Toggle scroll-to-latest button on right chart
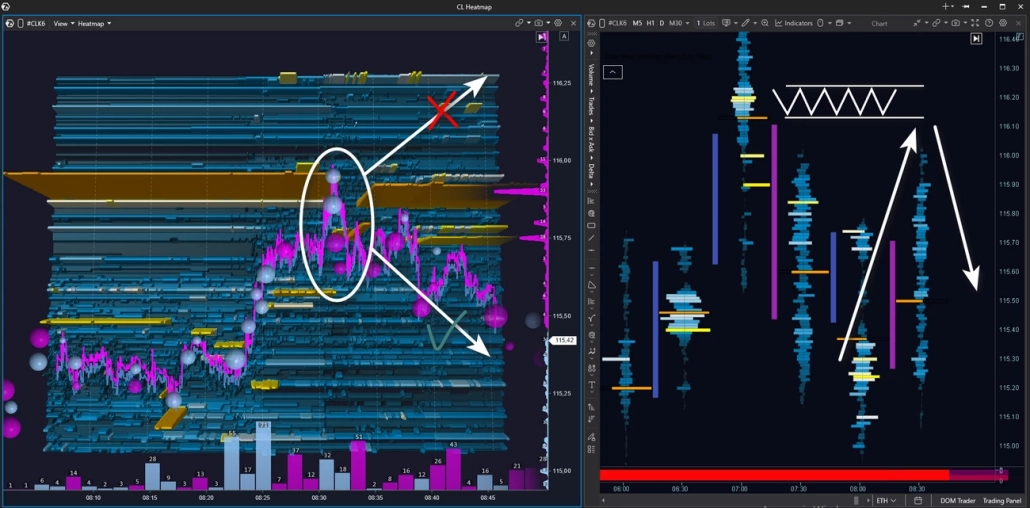1030x508 pixels. pos(976,39)
